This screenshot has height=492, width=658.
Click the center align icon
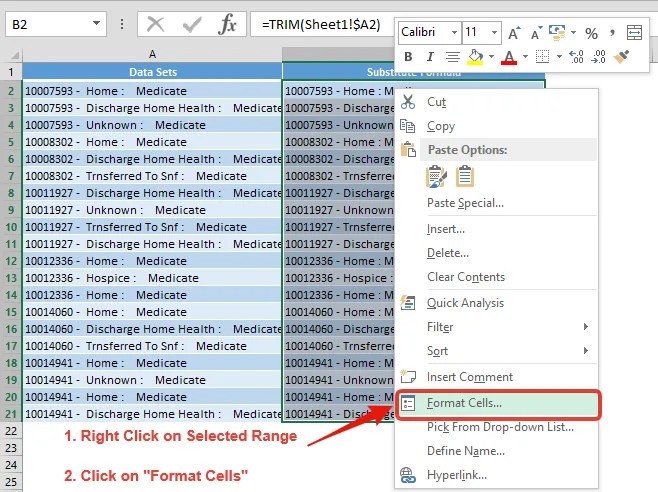(x=452, y=57)
